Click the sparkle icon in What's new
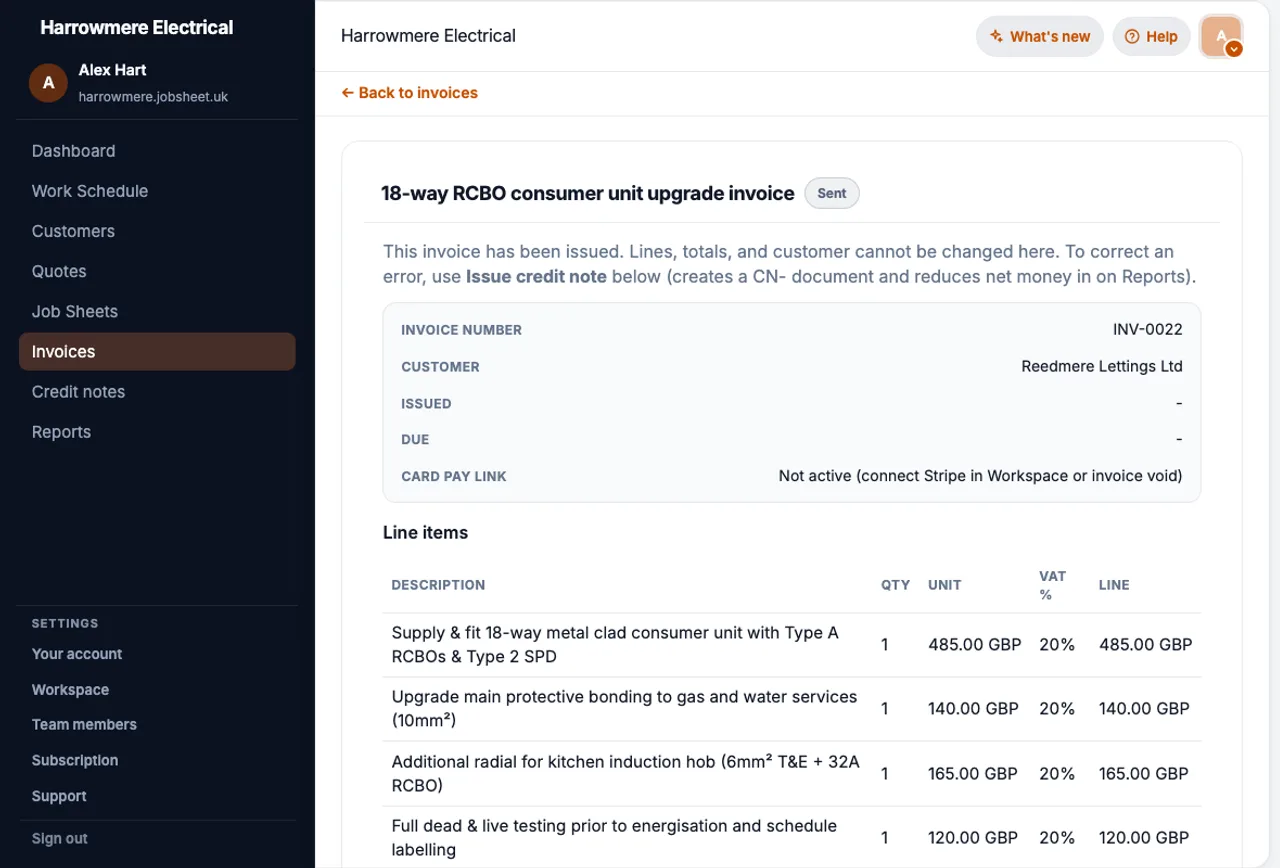The image size is (1280, 868). tap(996, 37)
